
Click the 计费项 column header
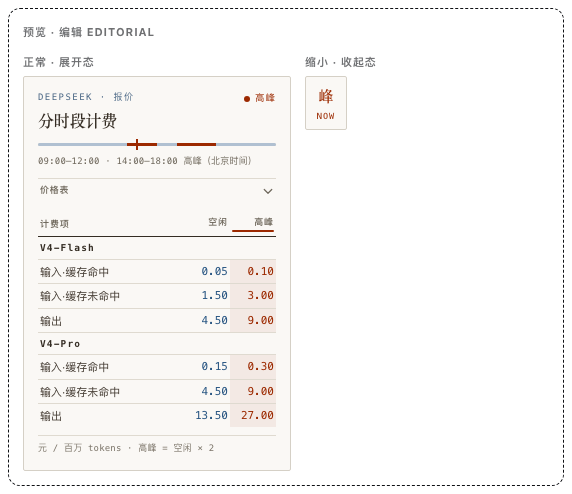tap(54, 224)
